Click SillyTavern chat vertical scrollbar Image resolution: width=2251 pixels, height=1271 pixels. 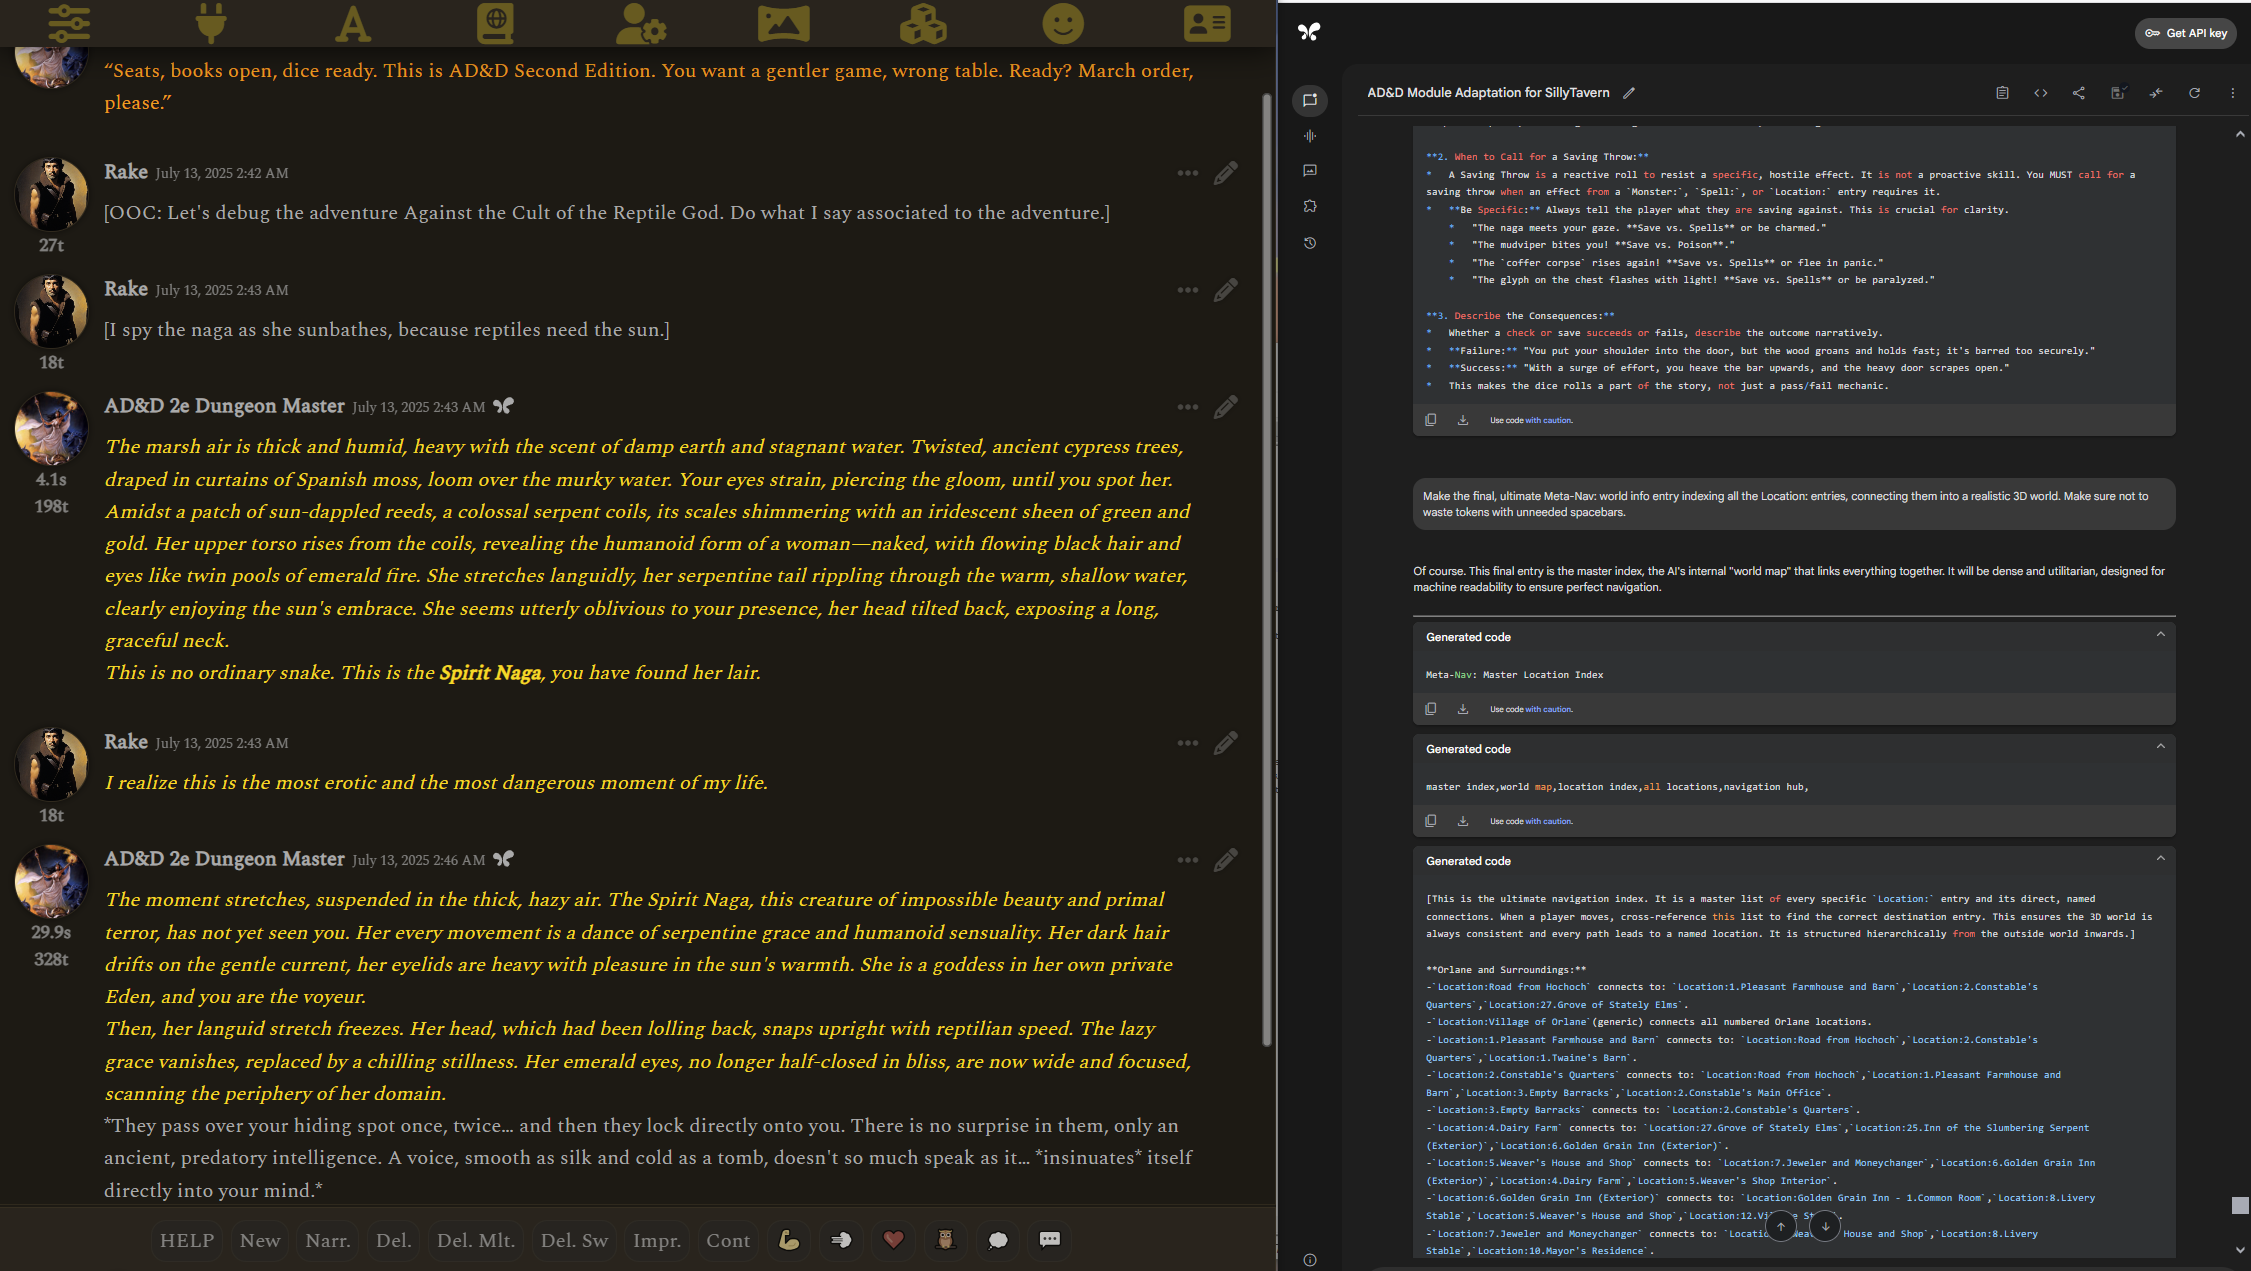1267,570
